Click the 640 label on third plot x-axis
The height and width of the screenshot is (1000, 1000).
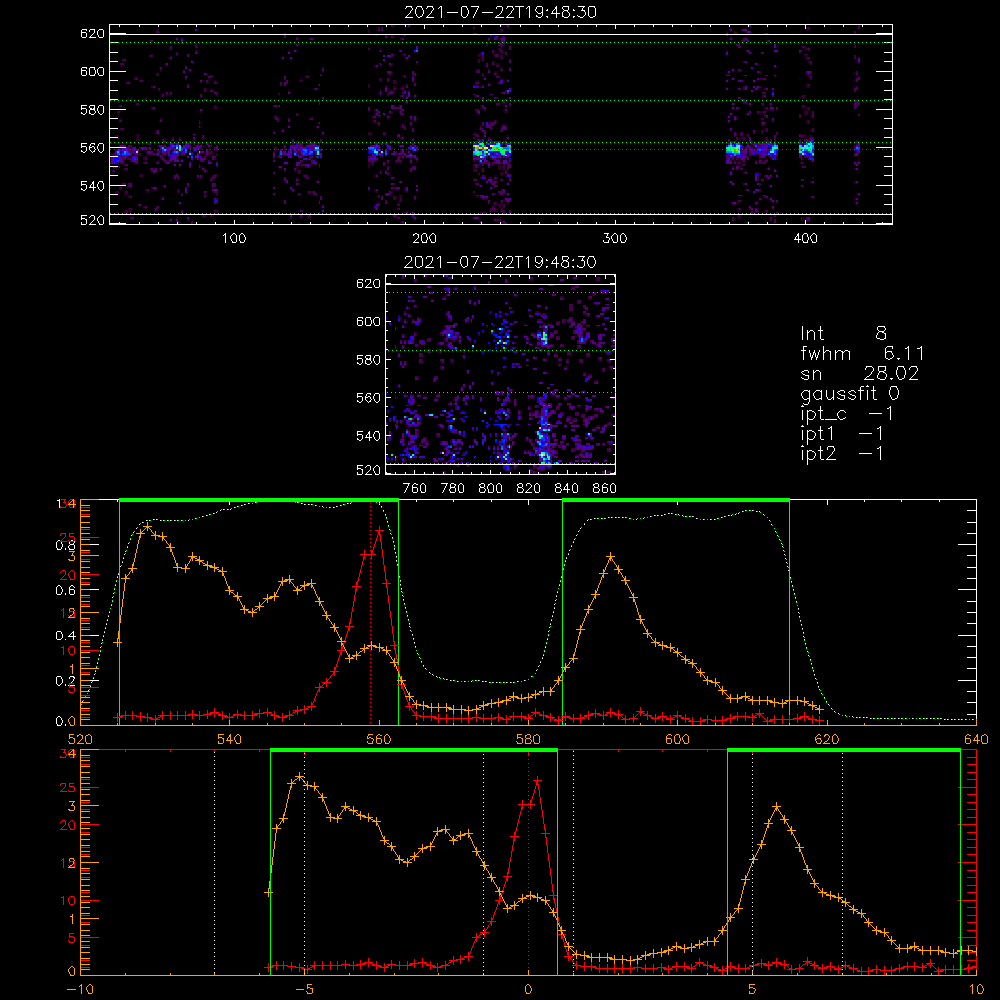point(976,739)
